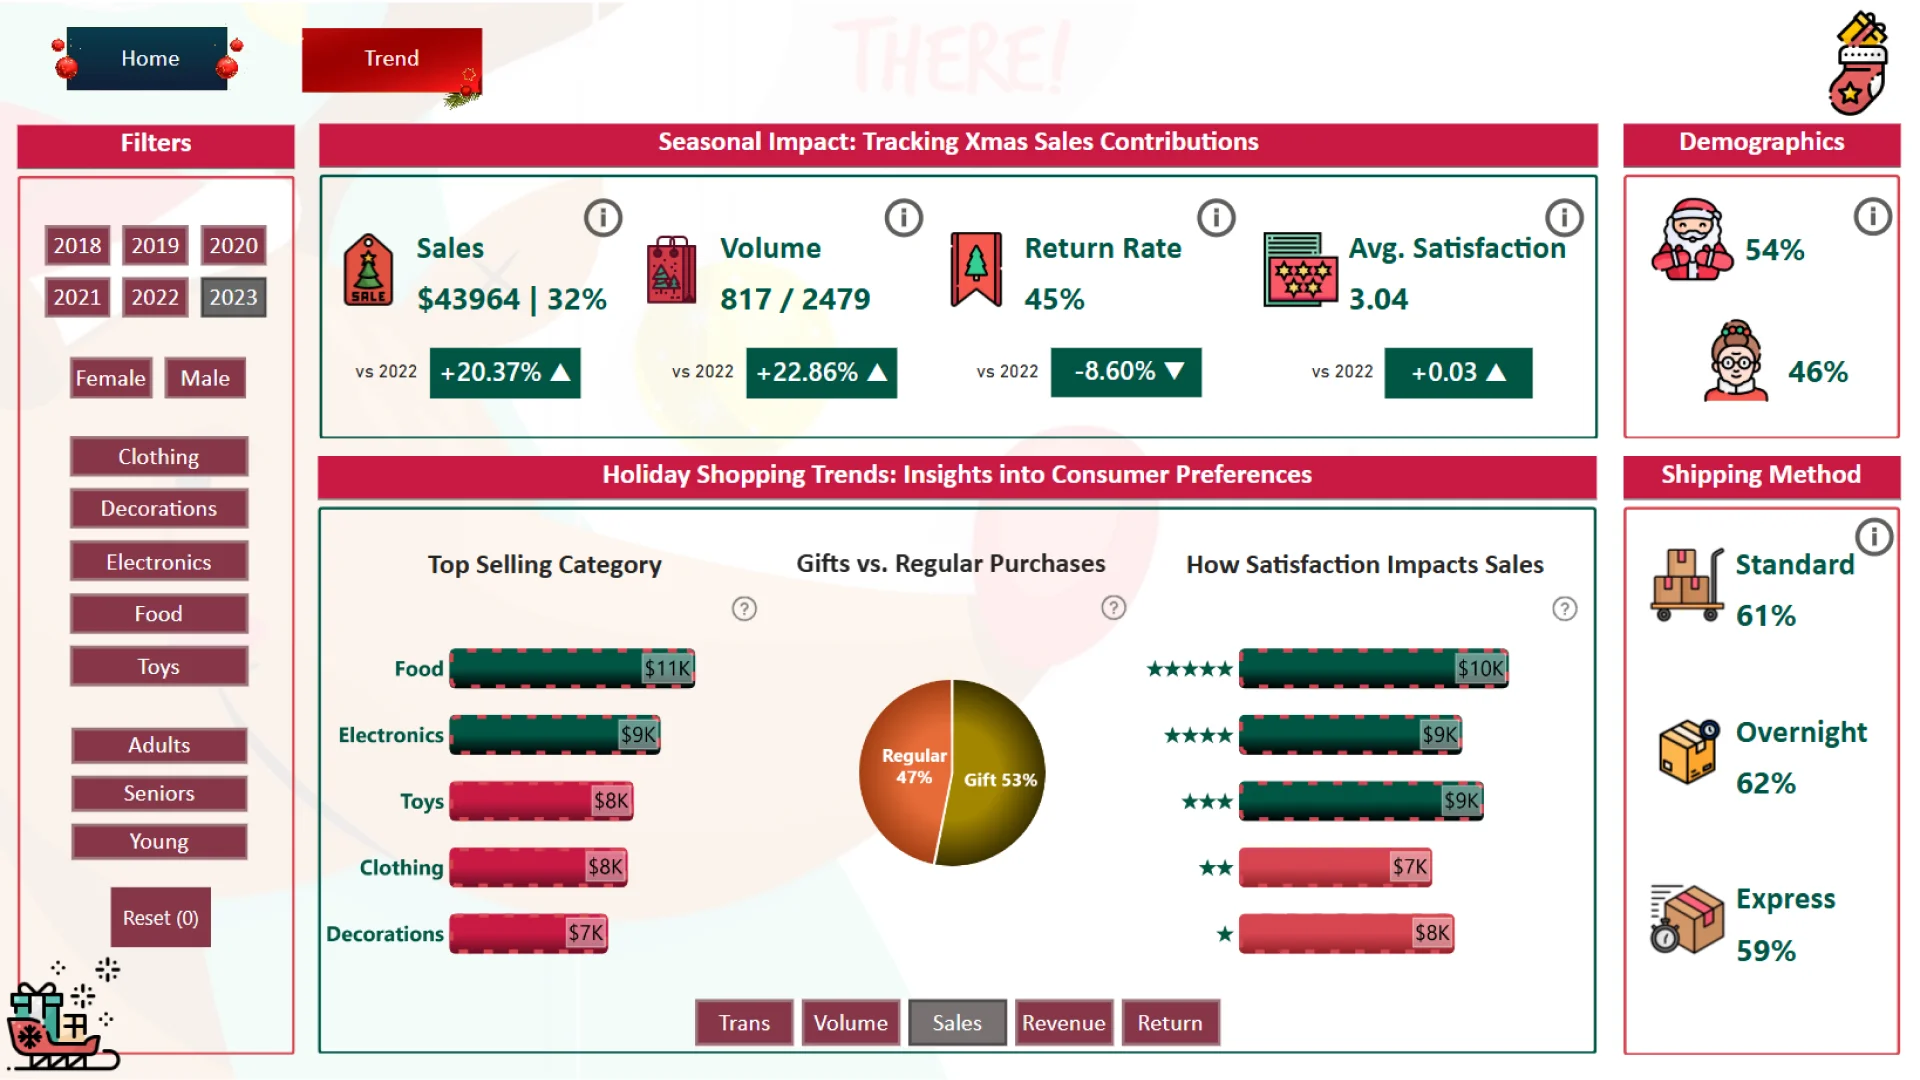Select the Electronics $9K bar

[x=555, y=735]
